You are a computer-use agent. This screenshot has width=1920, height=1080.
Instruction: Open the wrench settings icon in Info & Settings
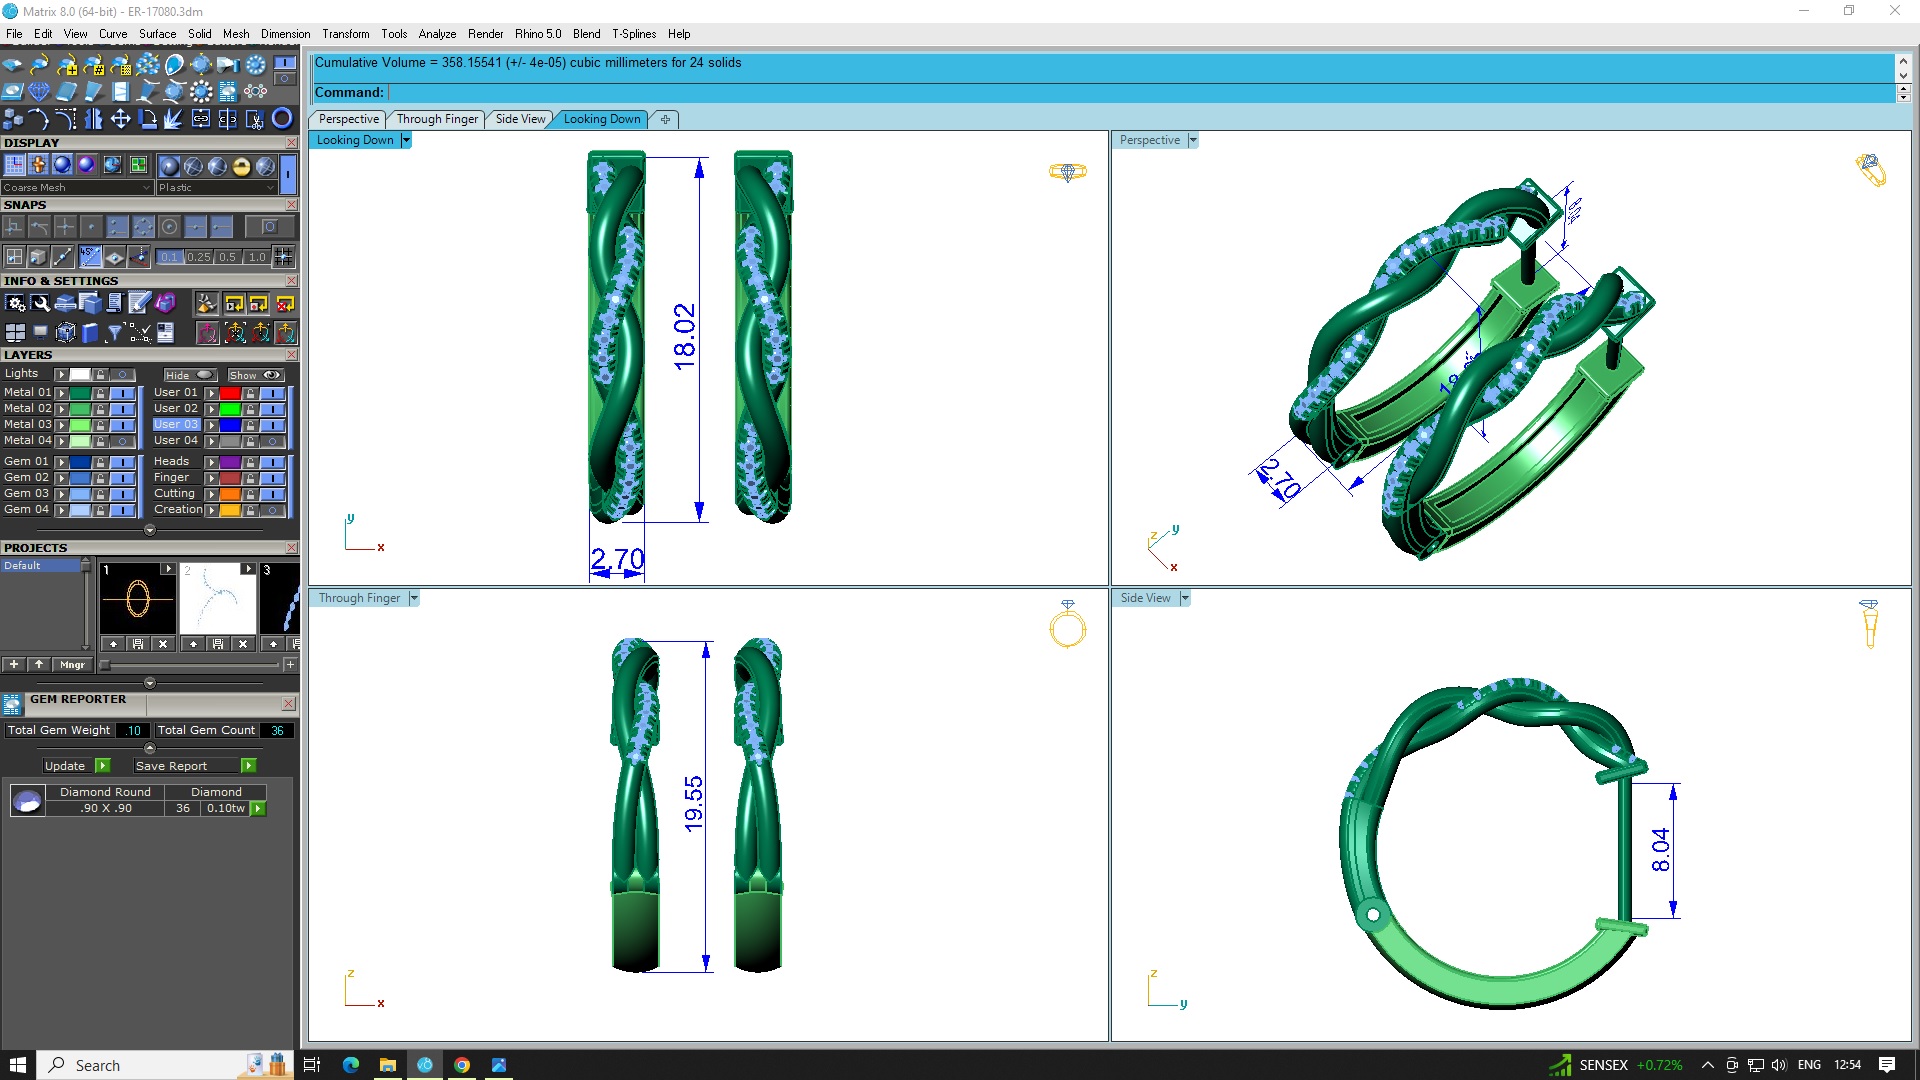(40, 303)
